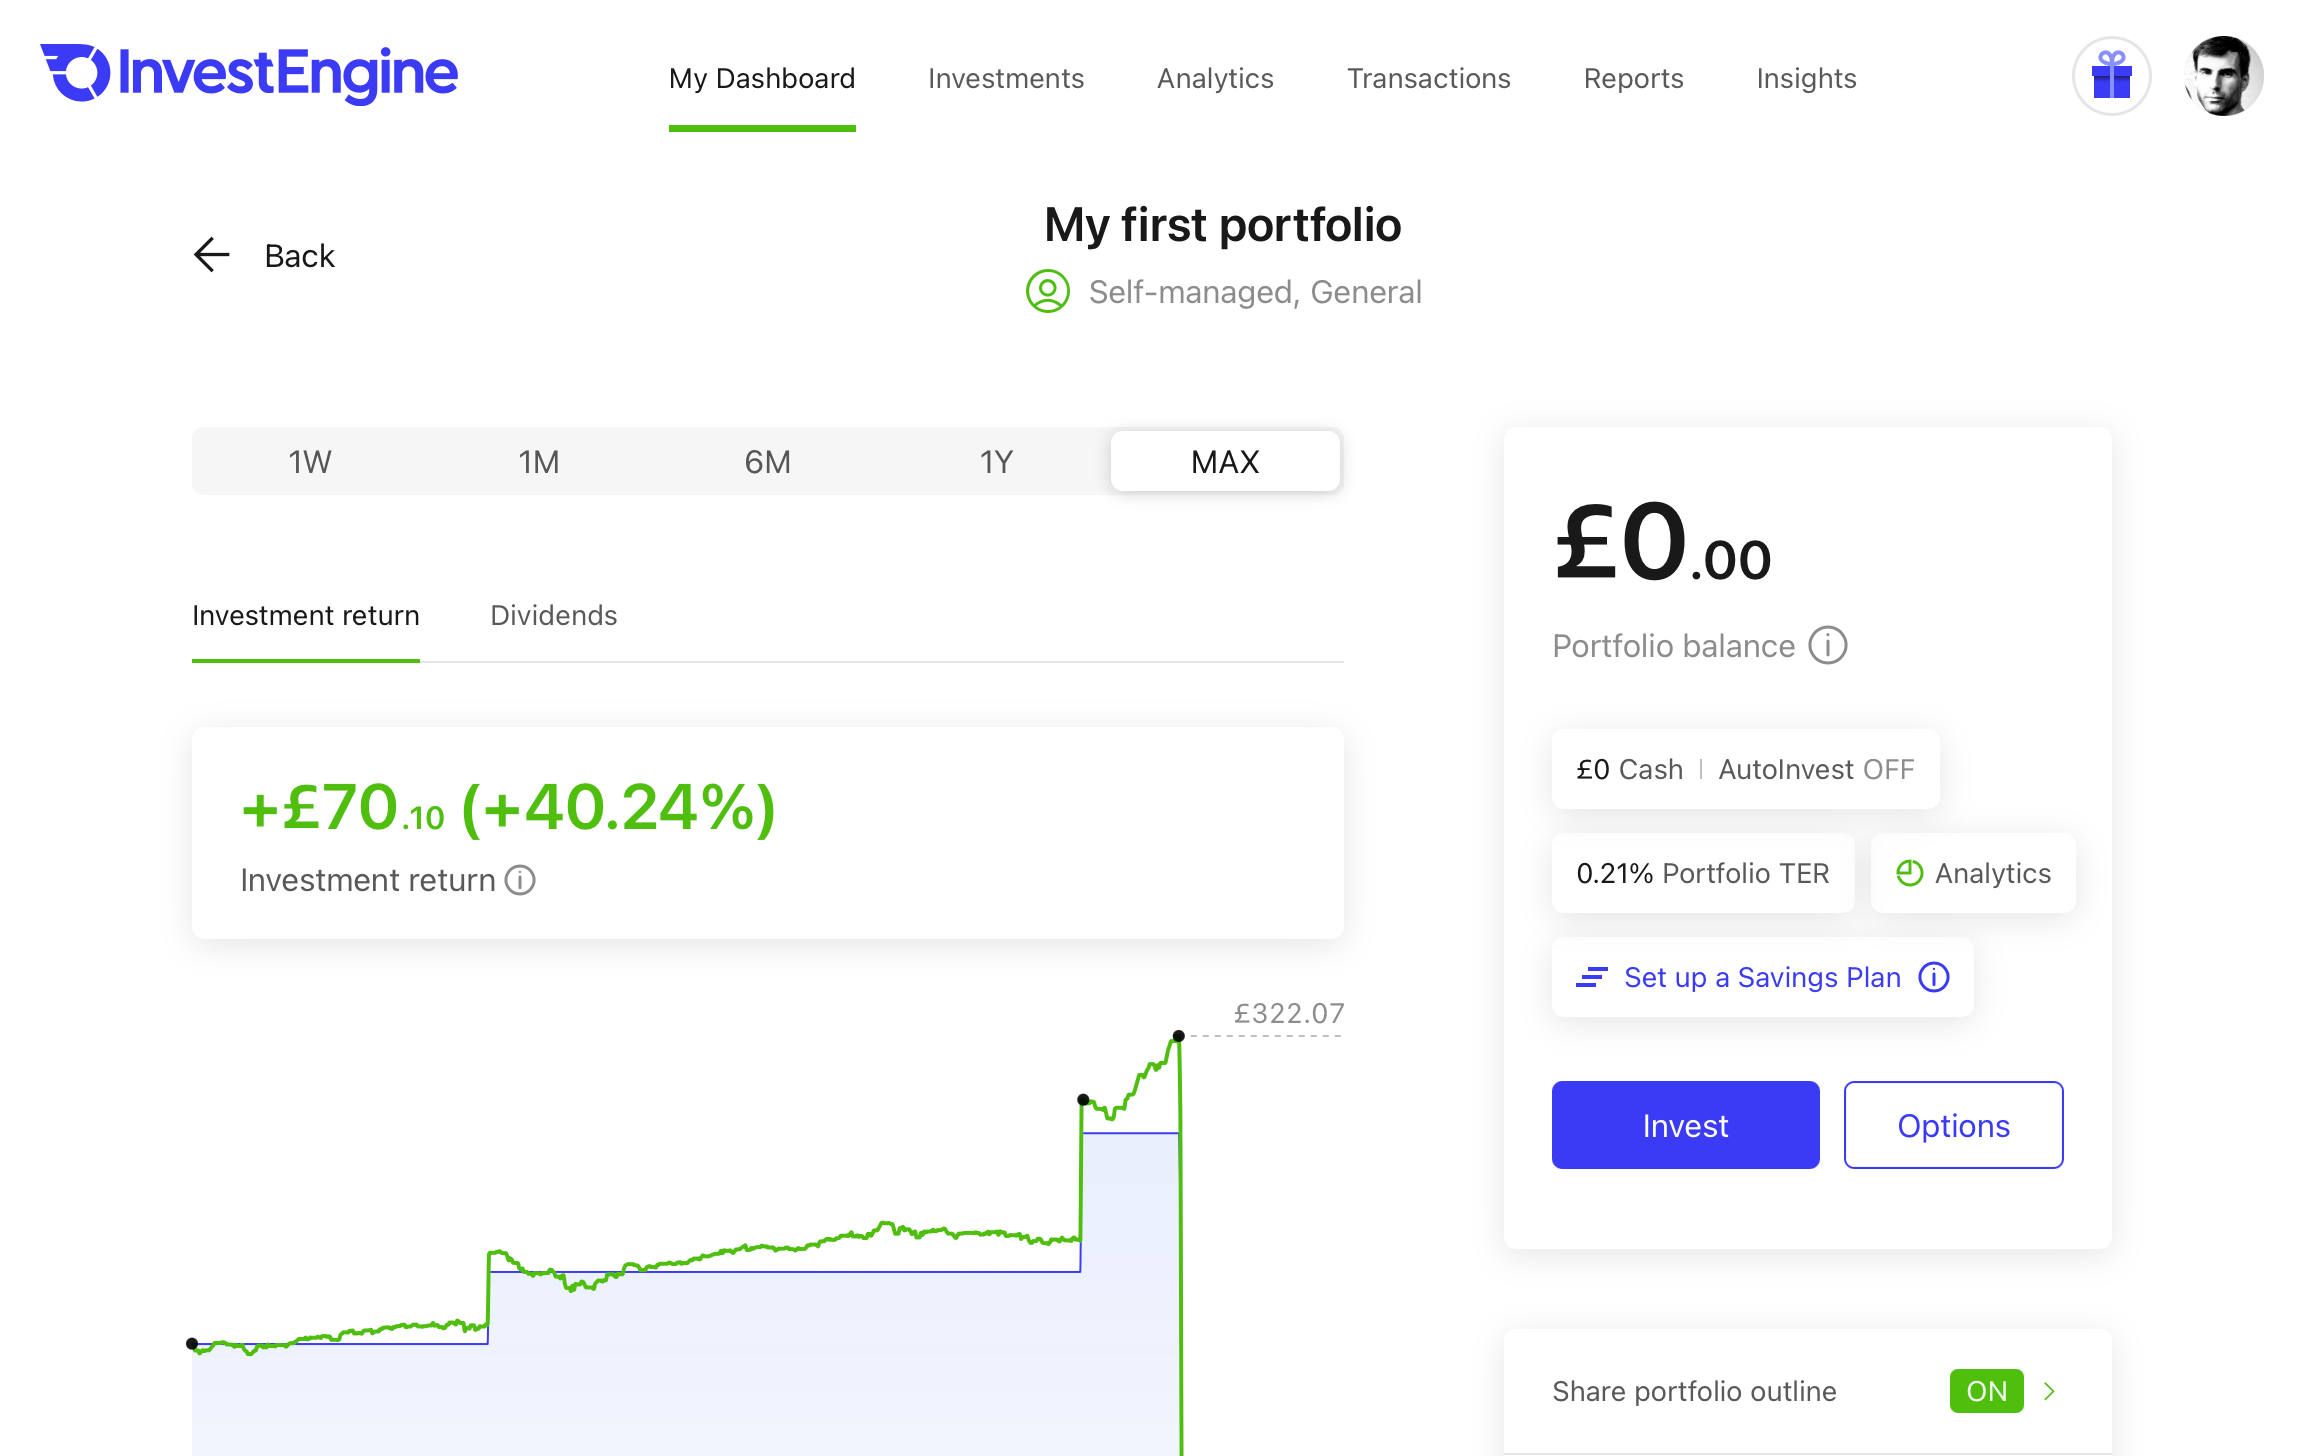Open the Options button

point(1953,1125)
